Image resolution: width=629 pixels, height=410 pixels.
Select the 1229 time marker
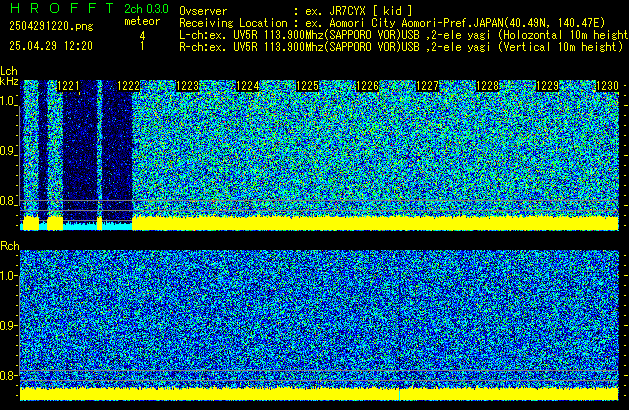point(548,86)
